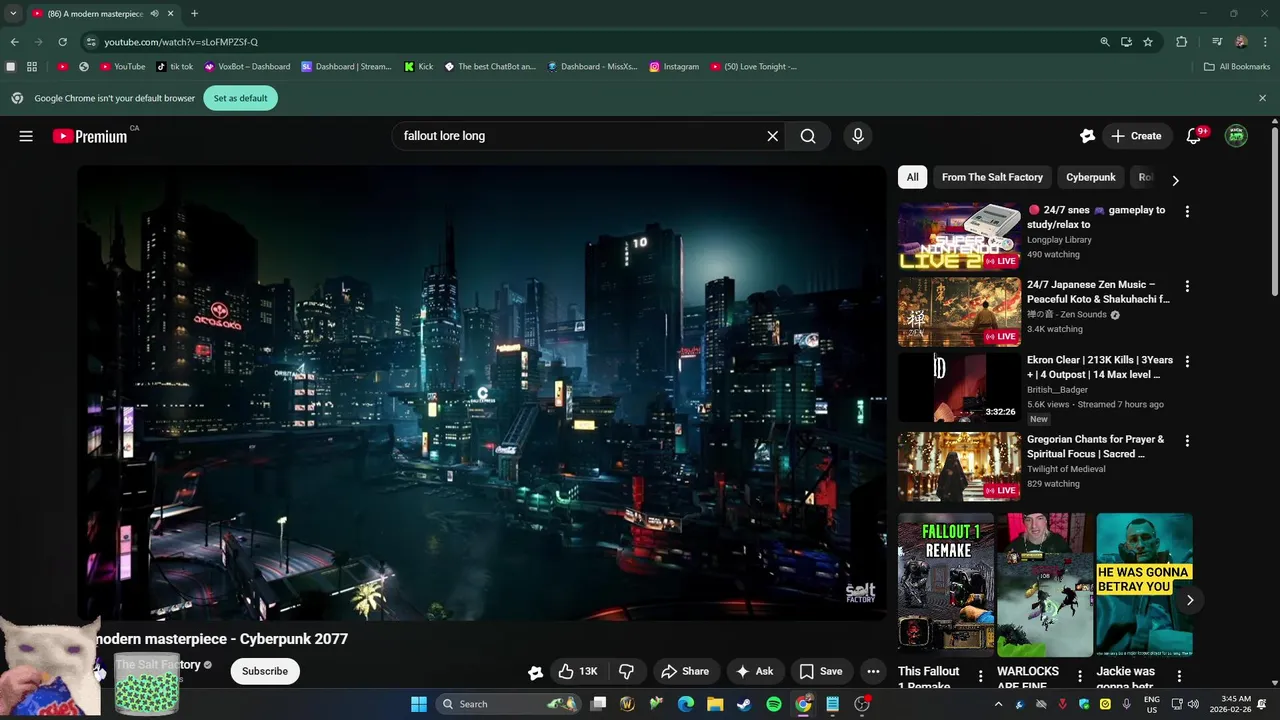Open Chrome extensions puzzle icon
Screen dimensions: 1280x720
1181,42
